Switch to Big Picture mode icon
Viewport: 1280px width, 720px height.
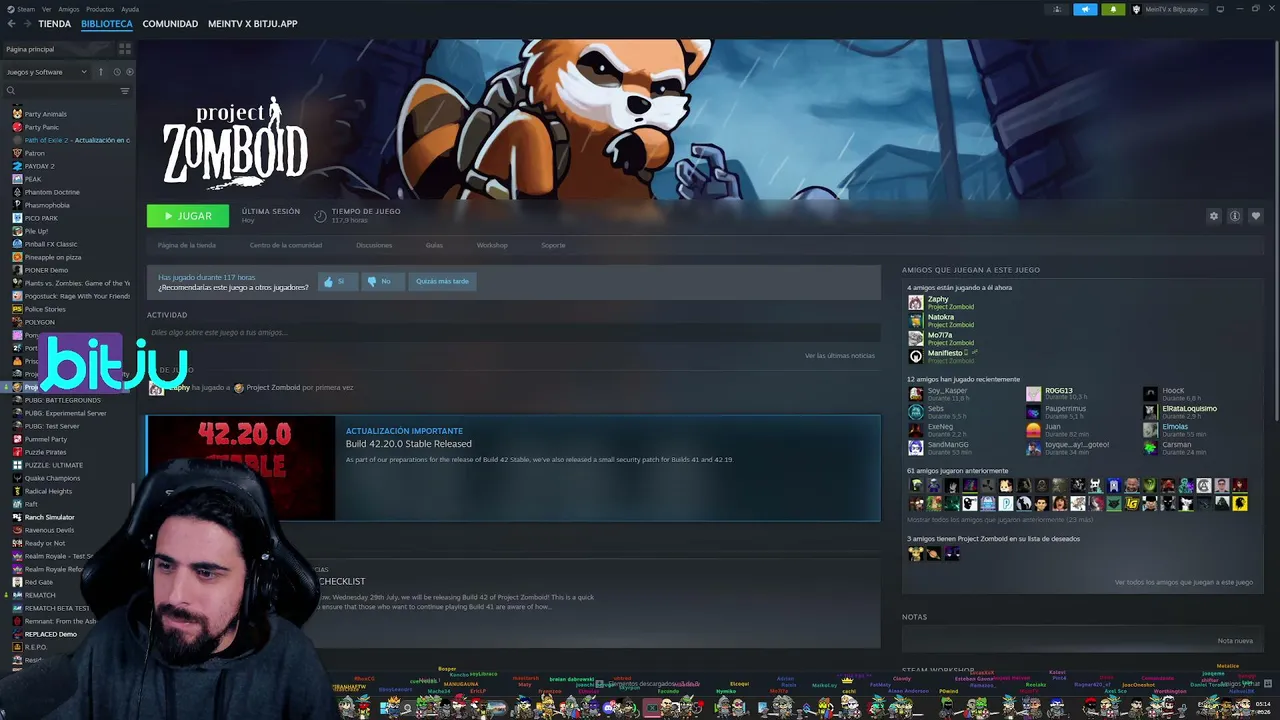[x=1220, y=9]
